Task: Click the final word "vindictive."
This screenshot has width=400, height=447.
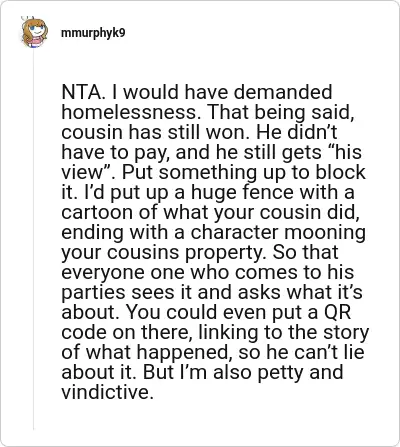Action: point(107,392)
